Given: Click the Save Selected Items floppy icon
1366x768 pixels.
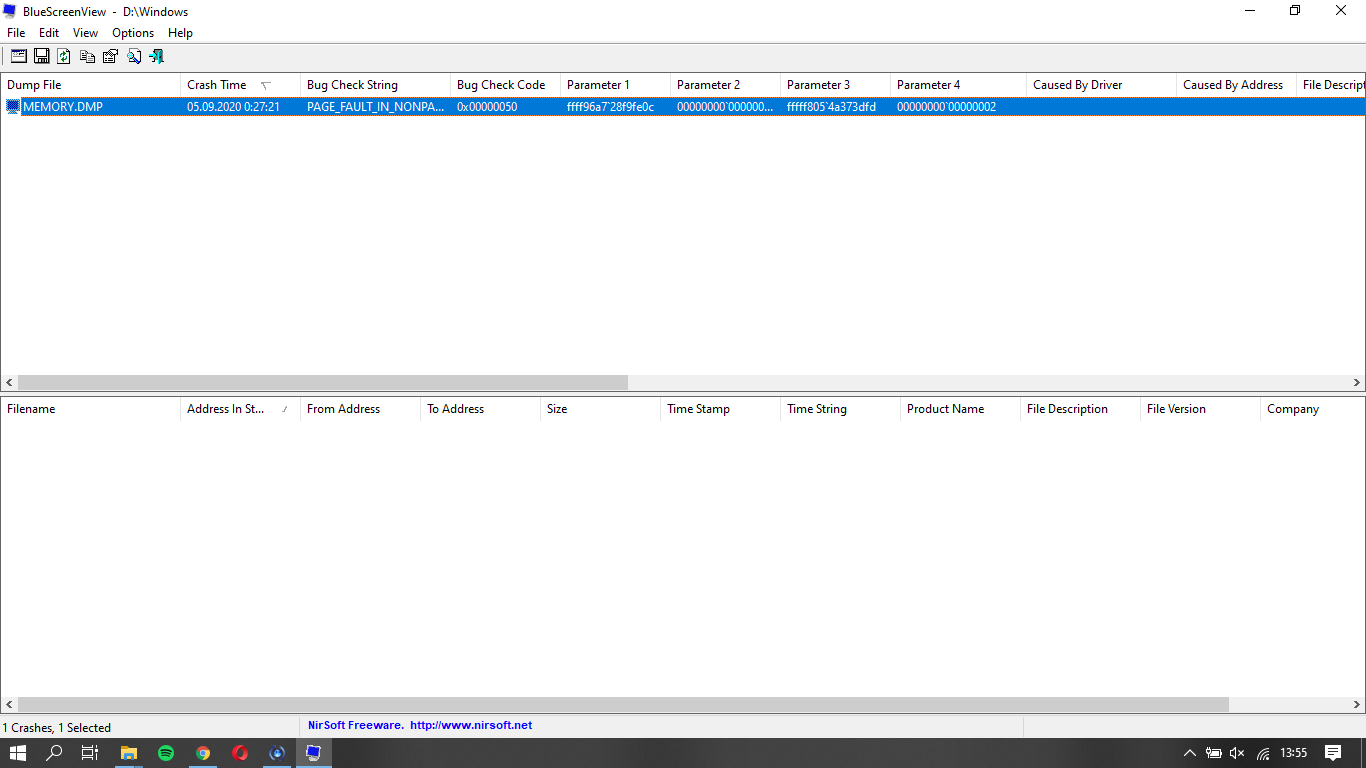Looking at the screenshot, I should point(42,56).
